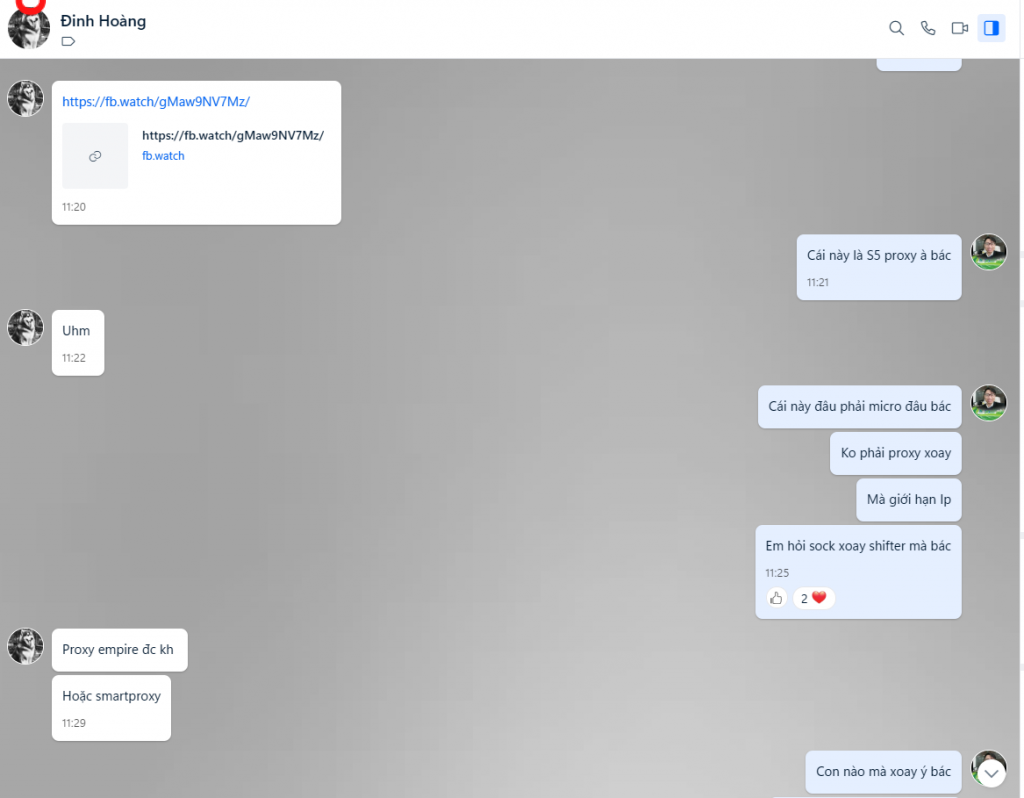The width and height of the screenshot is (1024, 798).
Task: Click the contact name Đinh Hoàng
Action: click(103, 21)
